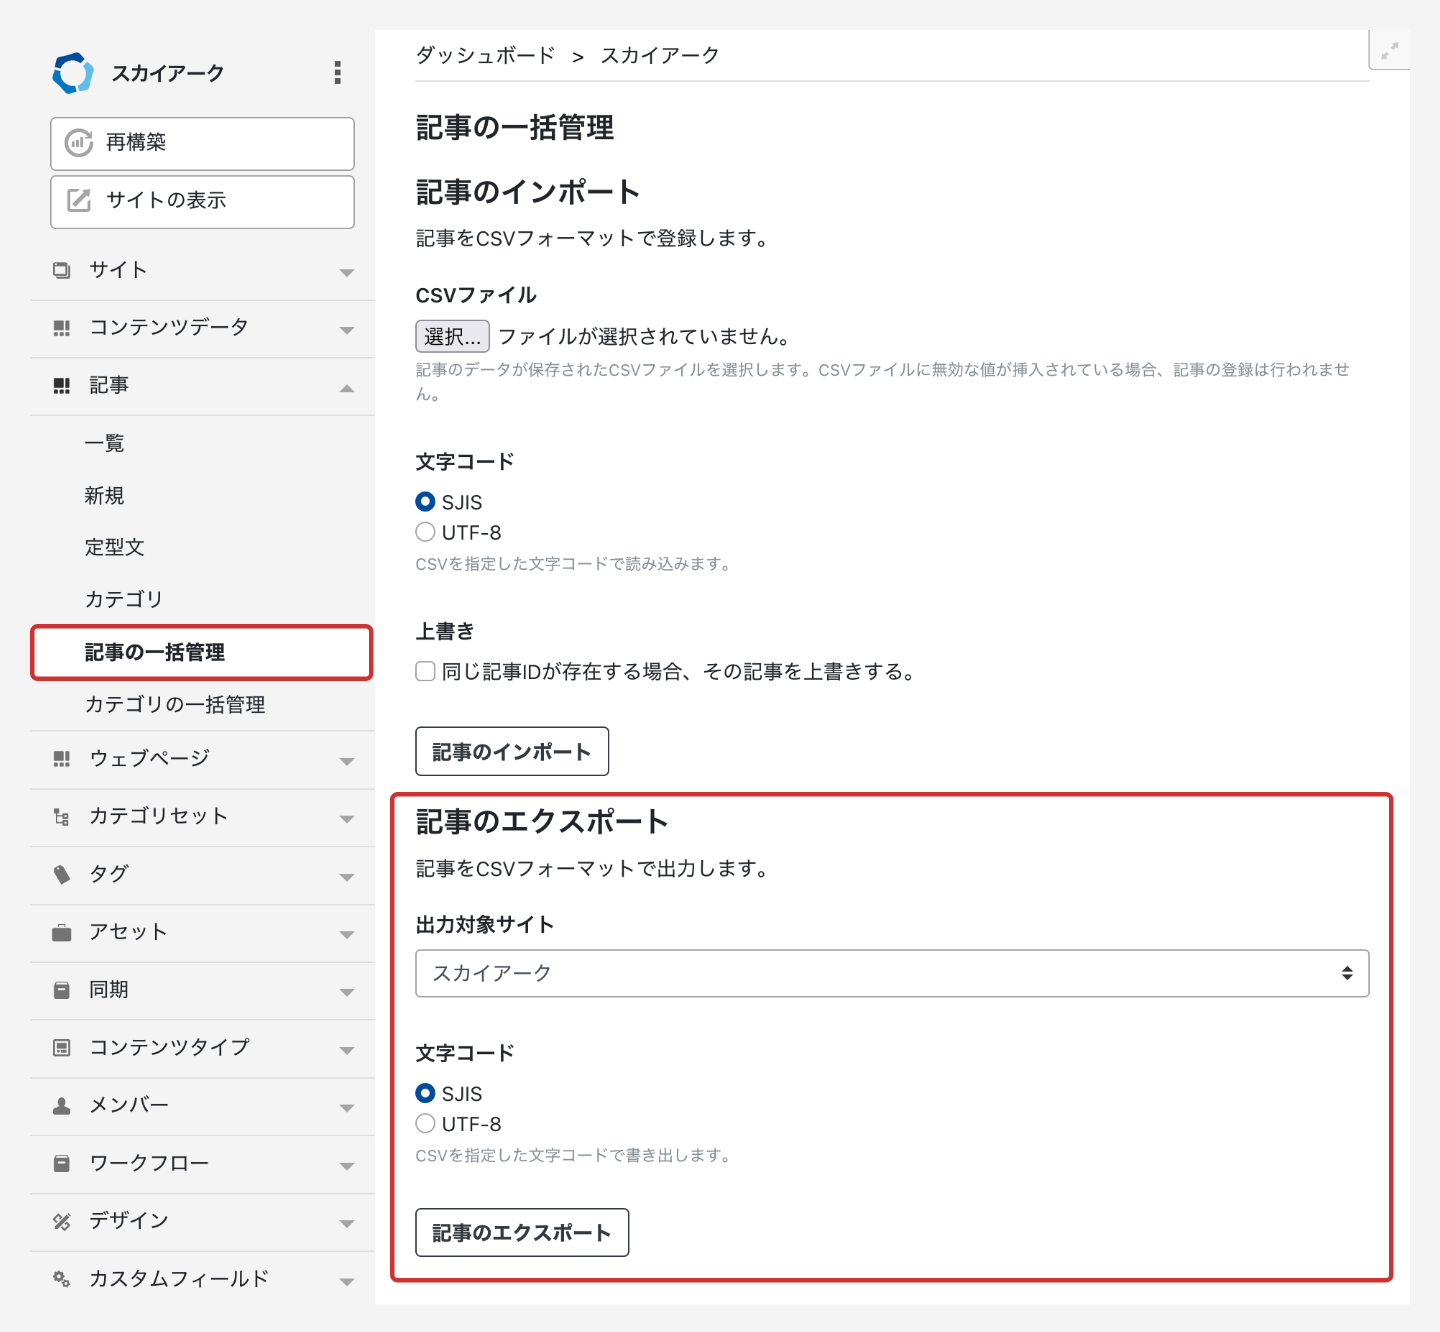Screen dimensions: 1440x1332
Task: Select UTF-8 encoding for export
Action: pos(426,1124)
